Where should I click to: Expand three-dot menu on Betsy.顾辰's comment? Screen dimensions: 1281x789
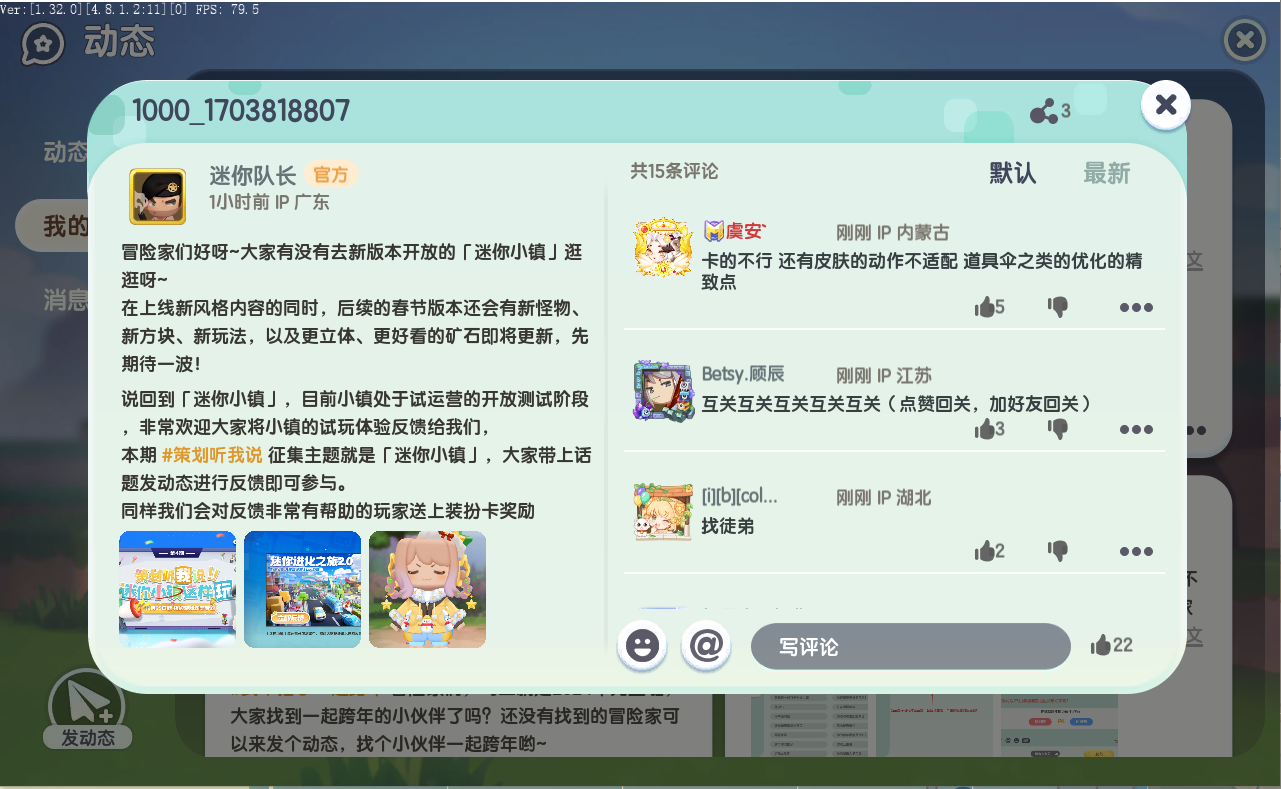coord(1136,430)
